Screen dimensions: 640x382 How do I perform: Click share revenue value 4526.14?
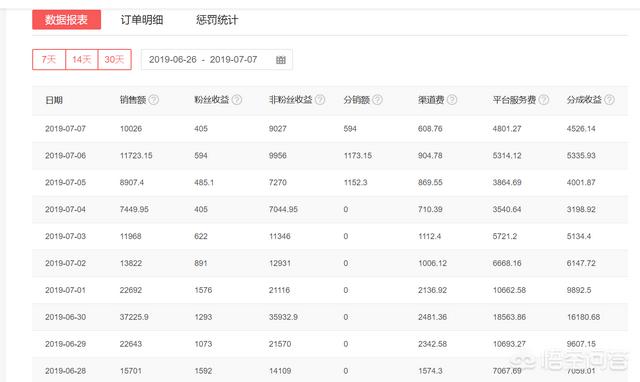click(x=581, y=129)
